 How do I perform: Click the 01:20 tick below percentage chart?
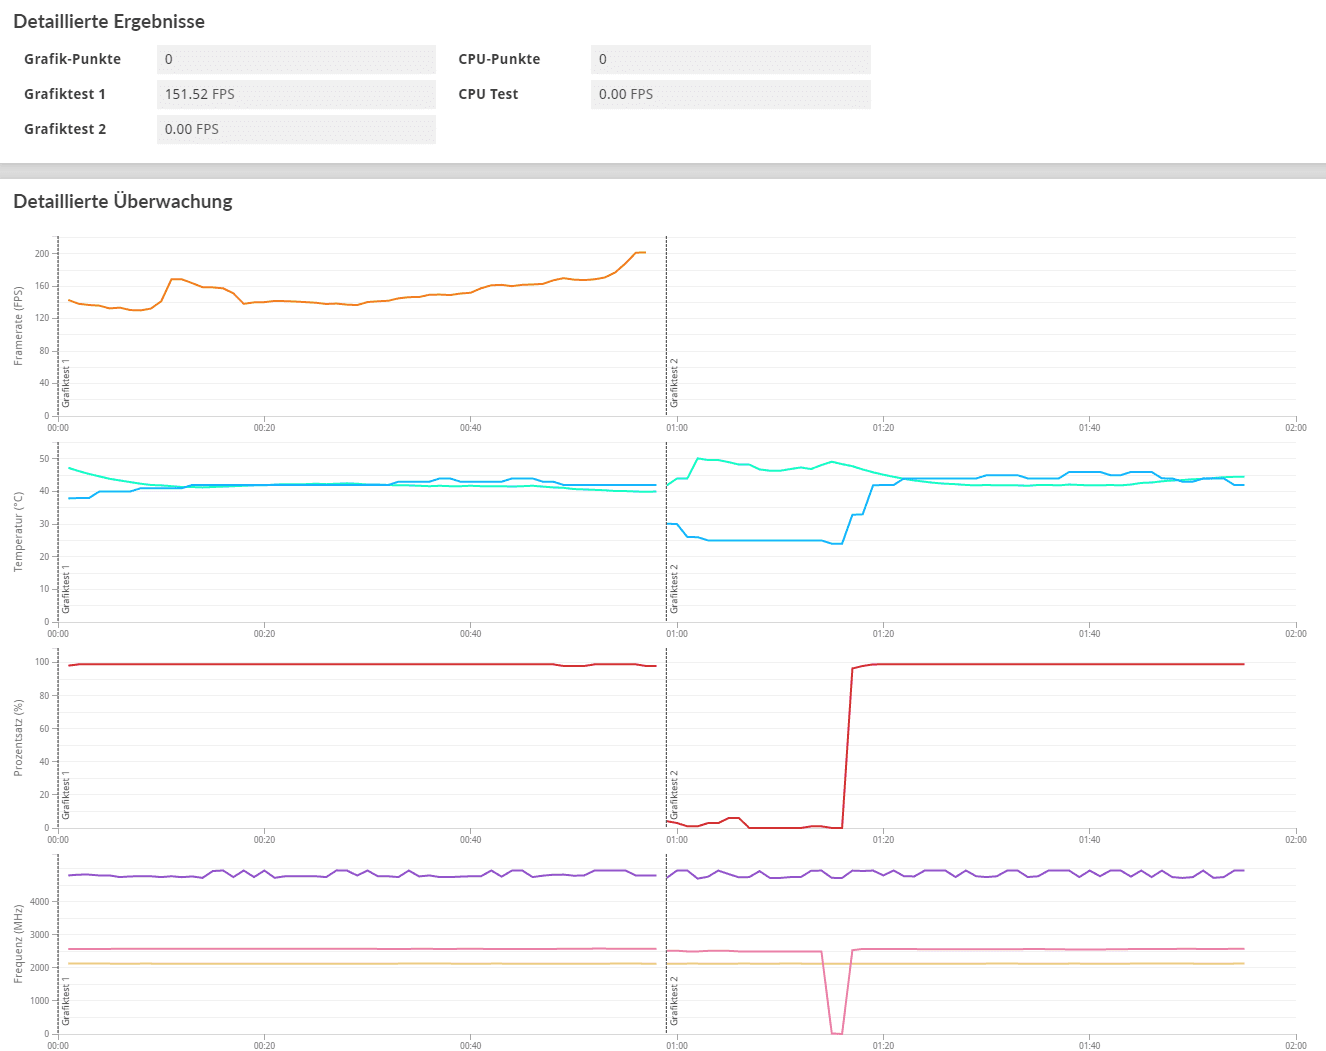coord(883,840)
